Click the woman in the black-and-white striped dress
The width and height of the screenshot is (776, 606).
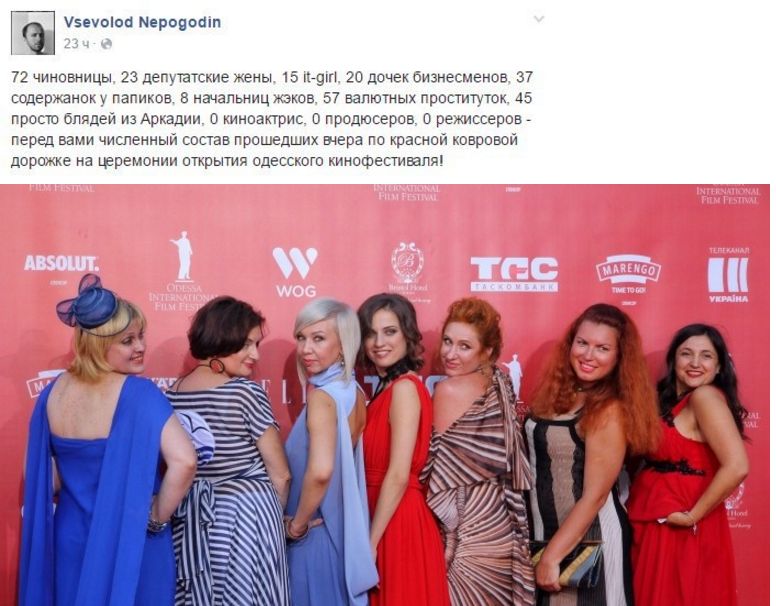[x=230, y=446]
